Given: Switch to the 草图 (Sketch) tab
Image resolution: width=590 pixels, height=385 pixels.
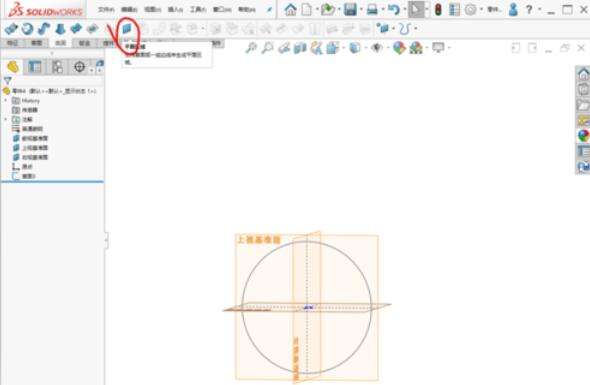Looking at the screenshot, I should click(x=36, y=43).
